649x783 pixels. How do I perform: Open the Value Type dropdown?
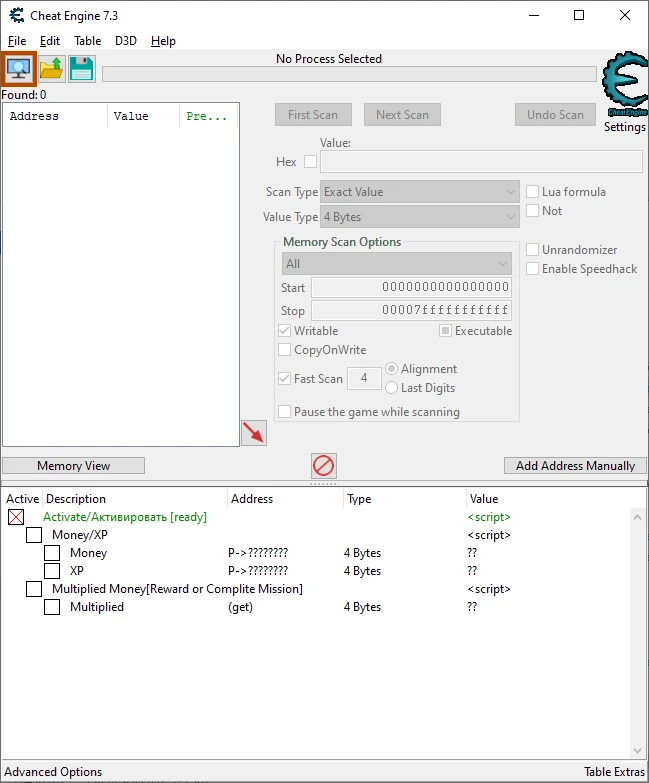[420, 217]
